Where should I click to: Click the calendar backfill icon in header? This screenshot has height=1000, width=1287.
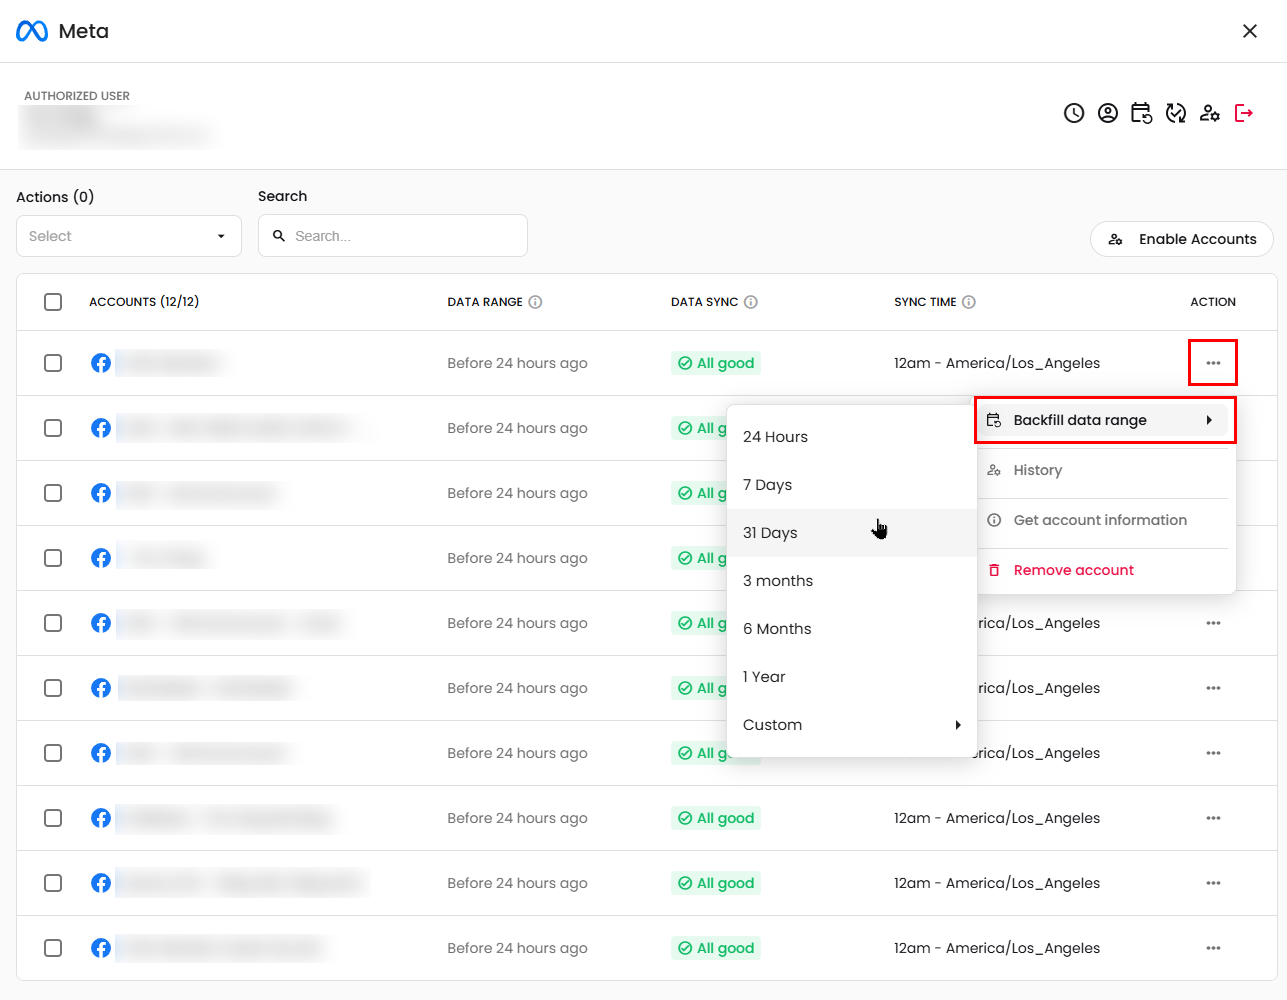click(1141, 113)
